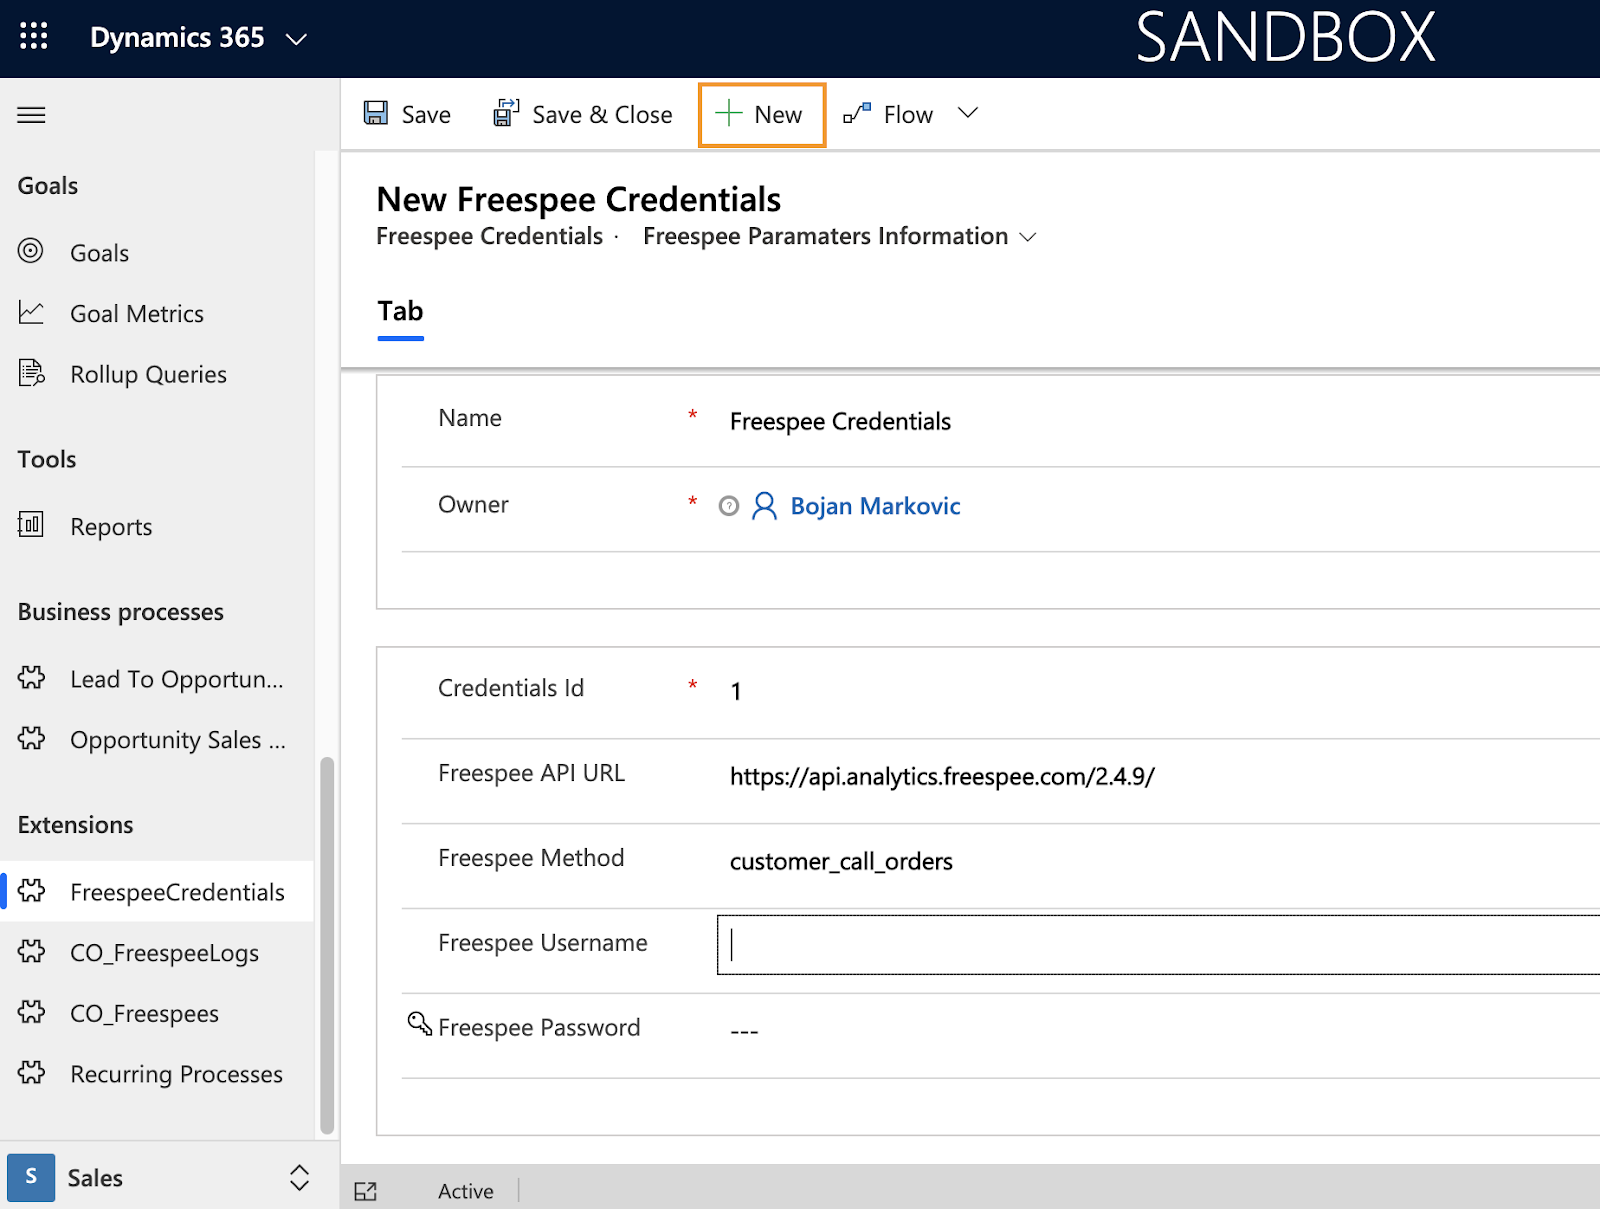
Task: Open Lead To Opportun... process
Action: [157, 679]
